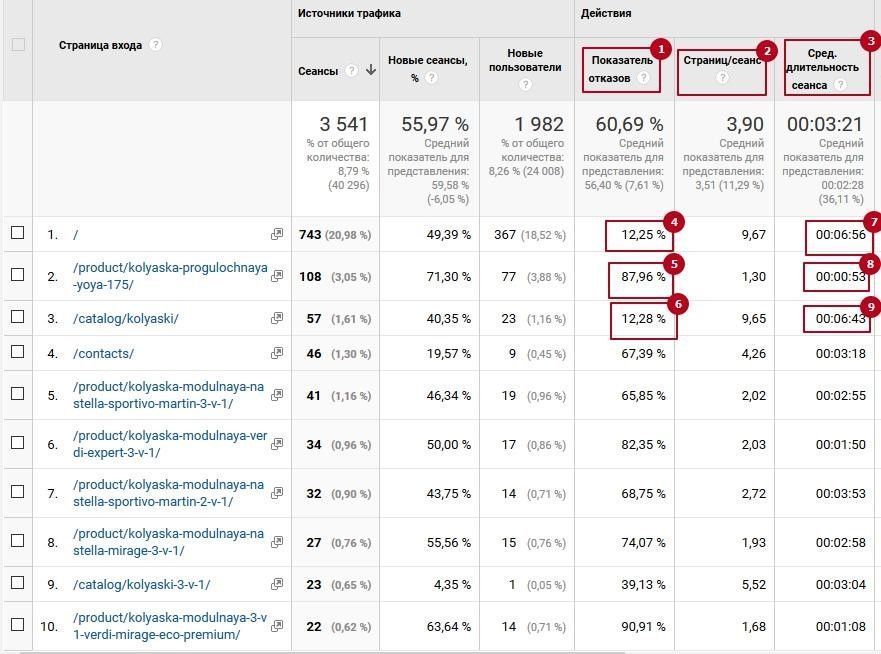Check the select-all checkbox in table header

click(17, 45)
